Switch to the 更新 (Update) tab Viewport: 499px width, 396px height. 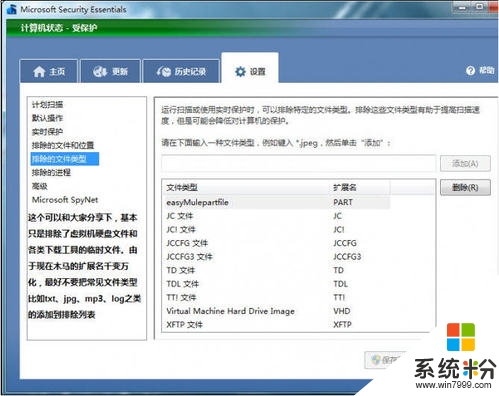coord(110,71)
